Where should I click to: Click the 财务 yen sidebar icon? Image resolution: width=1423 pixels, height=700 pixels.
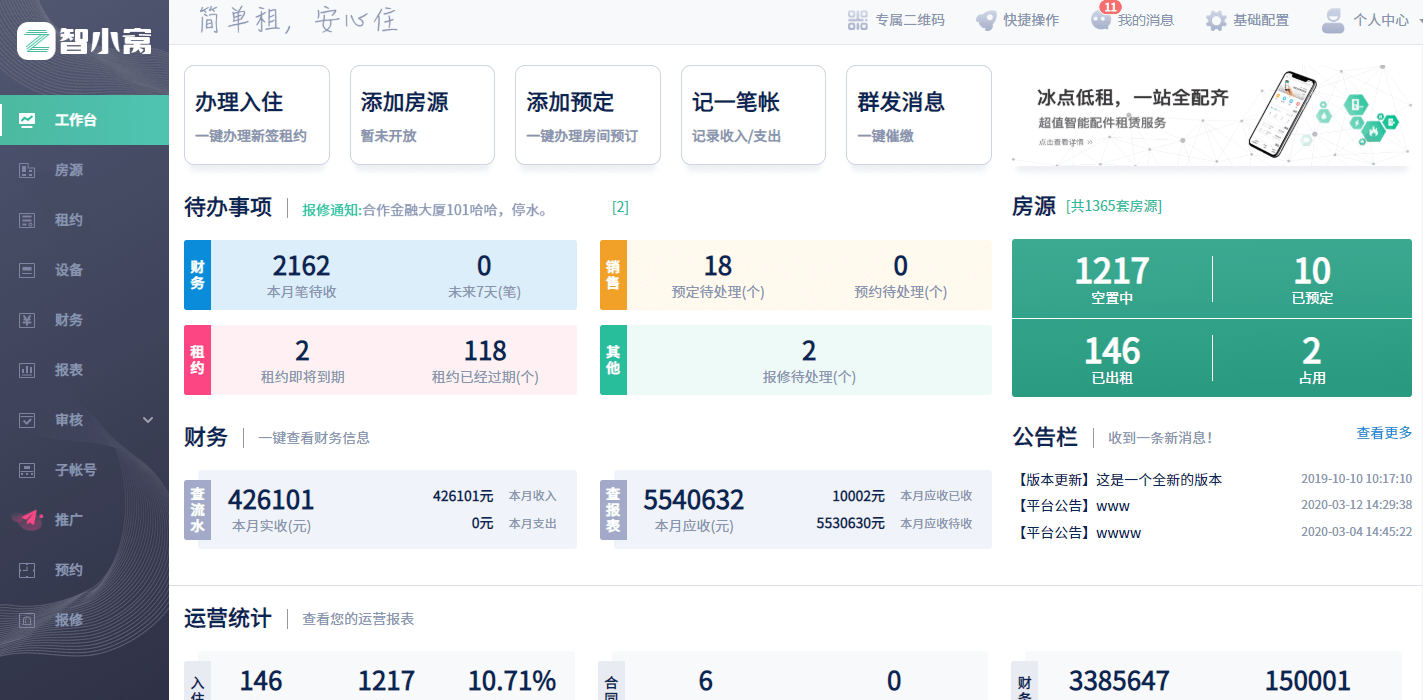28,320
